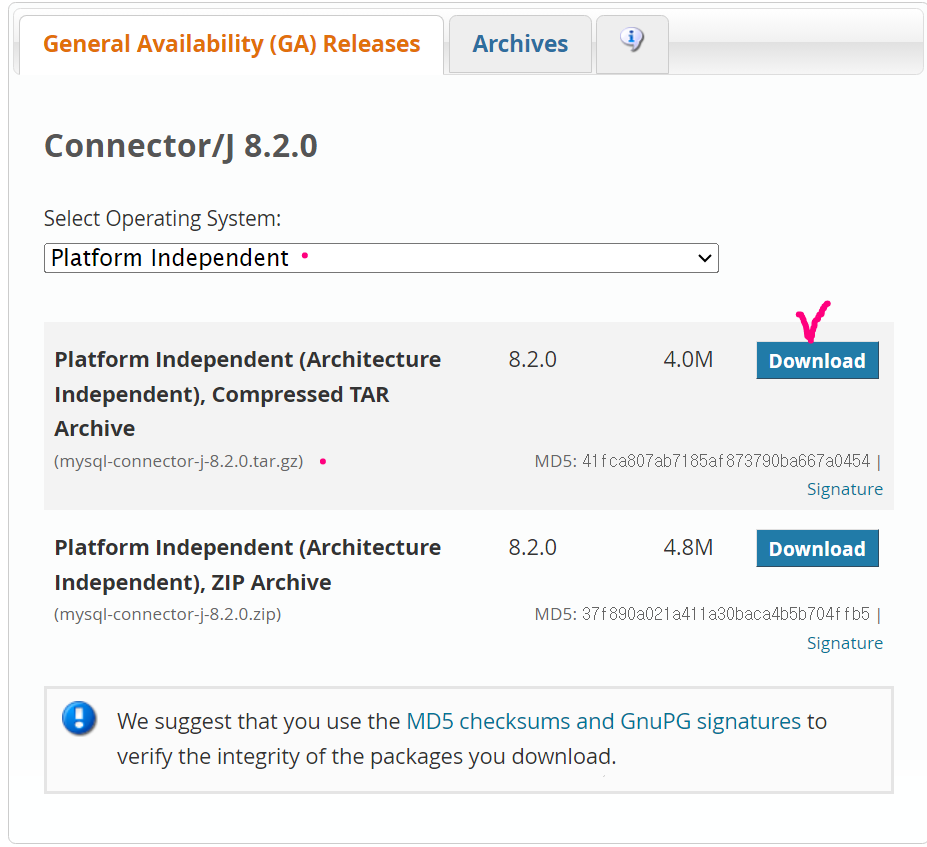Download the ZIP Archive package

click(x=818, y=549)
